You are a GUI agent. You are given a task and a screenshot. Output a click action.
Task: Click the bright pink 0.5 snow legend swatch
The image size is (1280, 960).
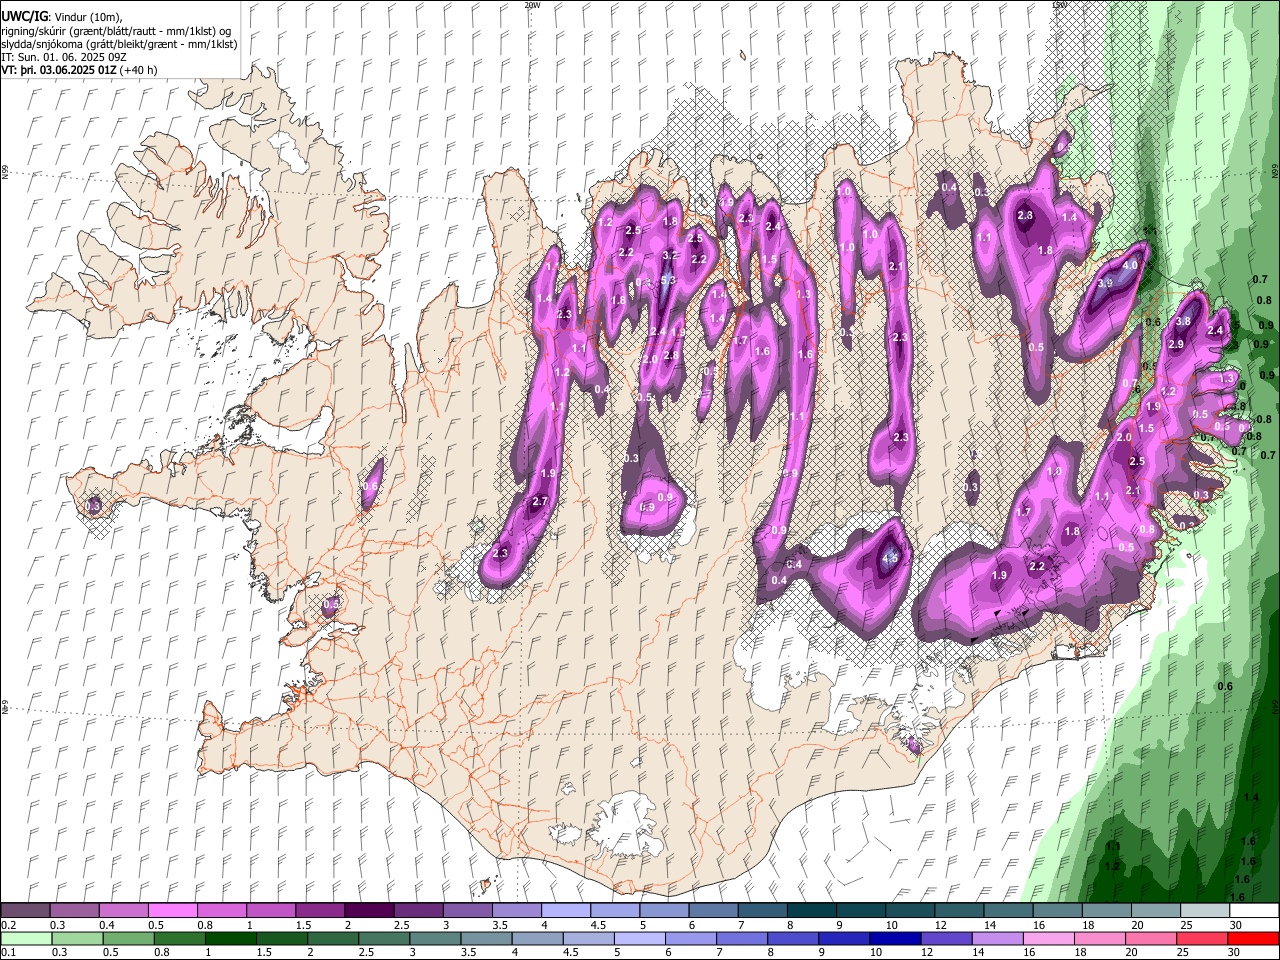coord(172,911)
